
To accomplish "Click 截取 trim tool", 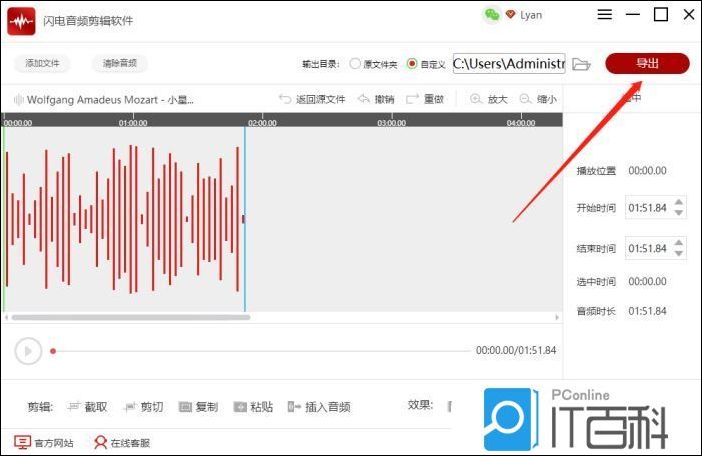I will (87, 407).
